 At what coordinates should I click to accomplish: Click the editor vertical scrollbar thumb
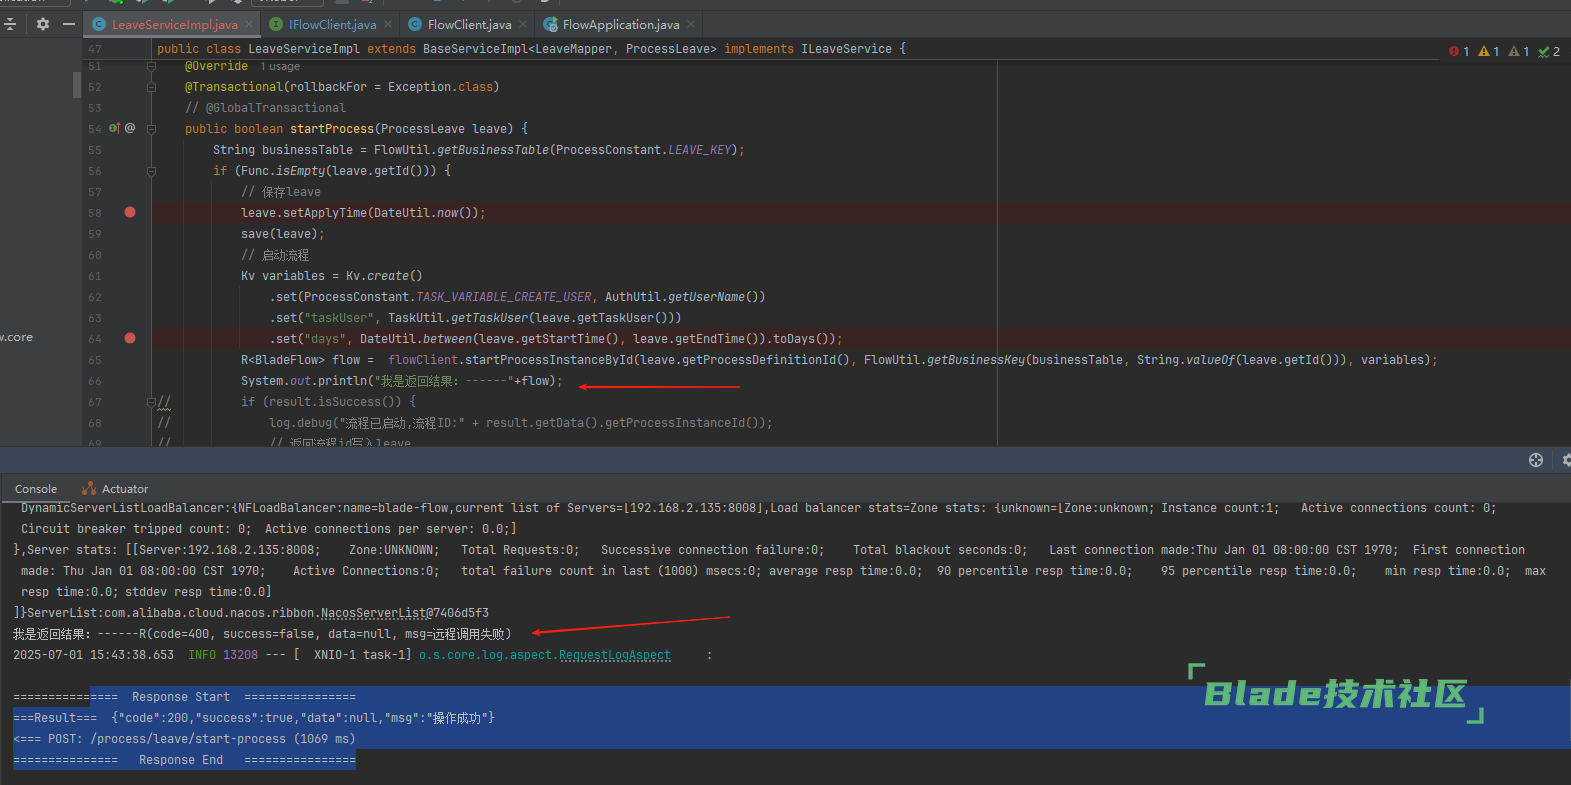[77, 85]
